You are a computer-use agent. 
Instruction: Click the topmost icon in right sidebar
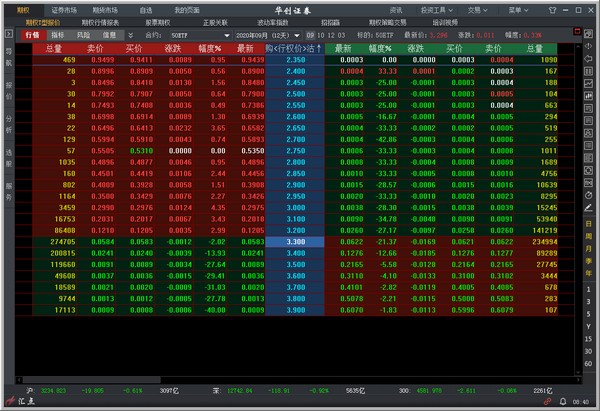pos(590,33)
